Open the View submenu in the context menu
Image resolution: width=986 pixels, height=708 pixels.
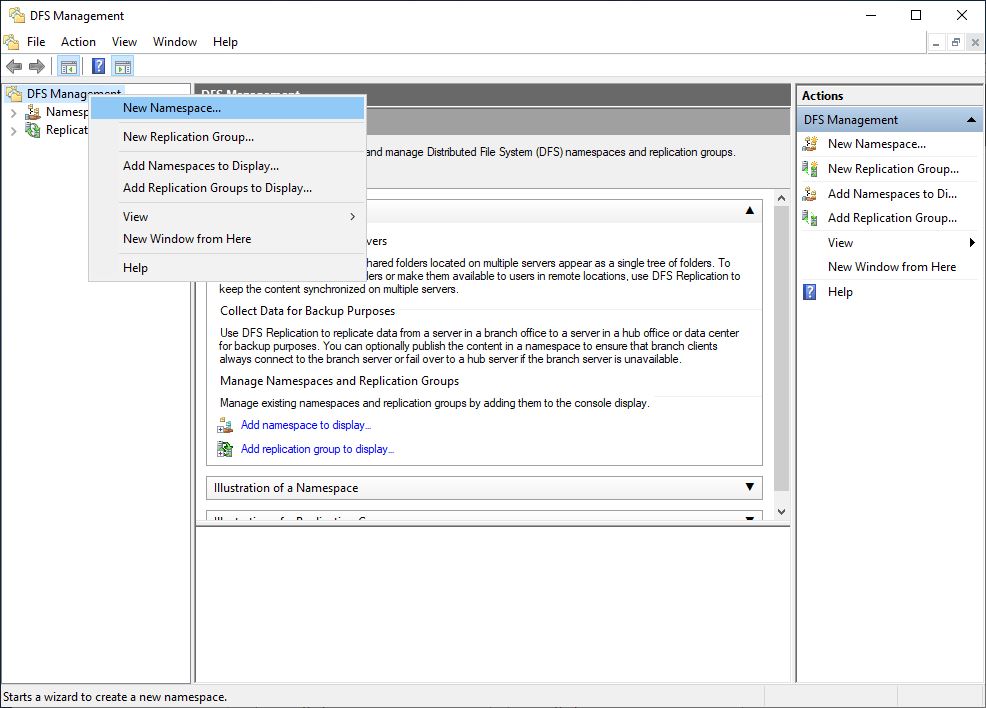[x=228, y=216]
